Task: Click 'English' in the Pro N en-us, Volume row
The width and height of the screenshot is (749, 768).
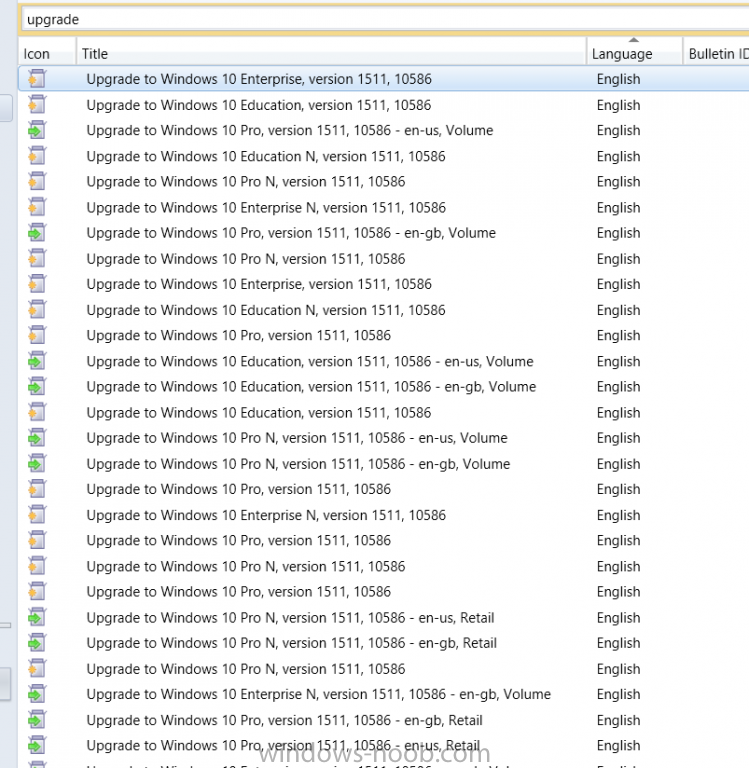Action: tap(618, 438)
